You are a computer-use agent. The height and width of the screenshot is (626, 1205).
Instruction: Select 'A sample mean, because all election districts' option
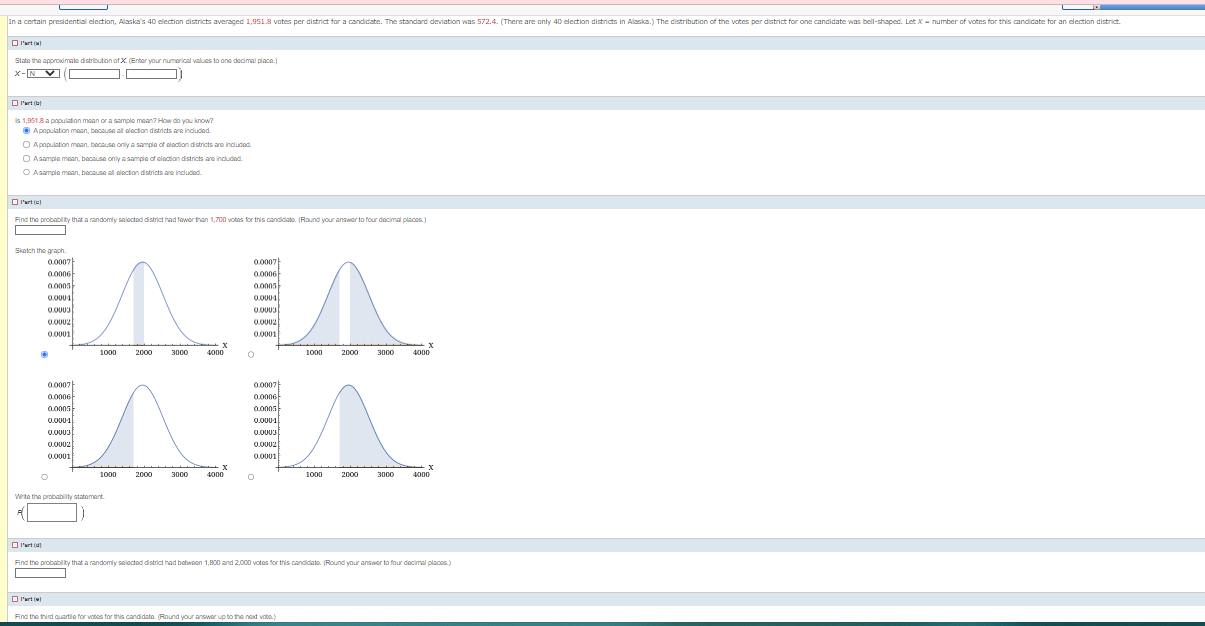pos(24,172)
